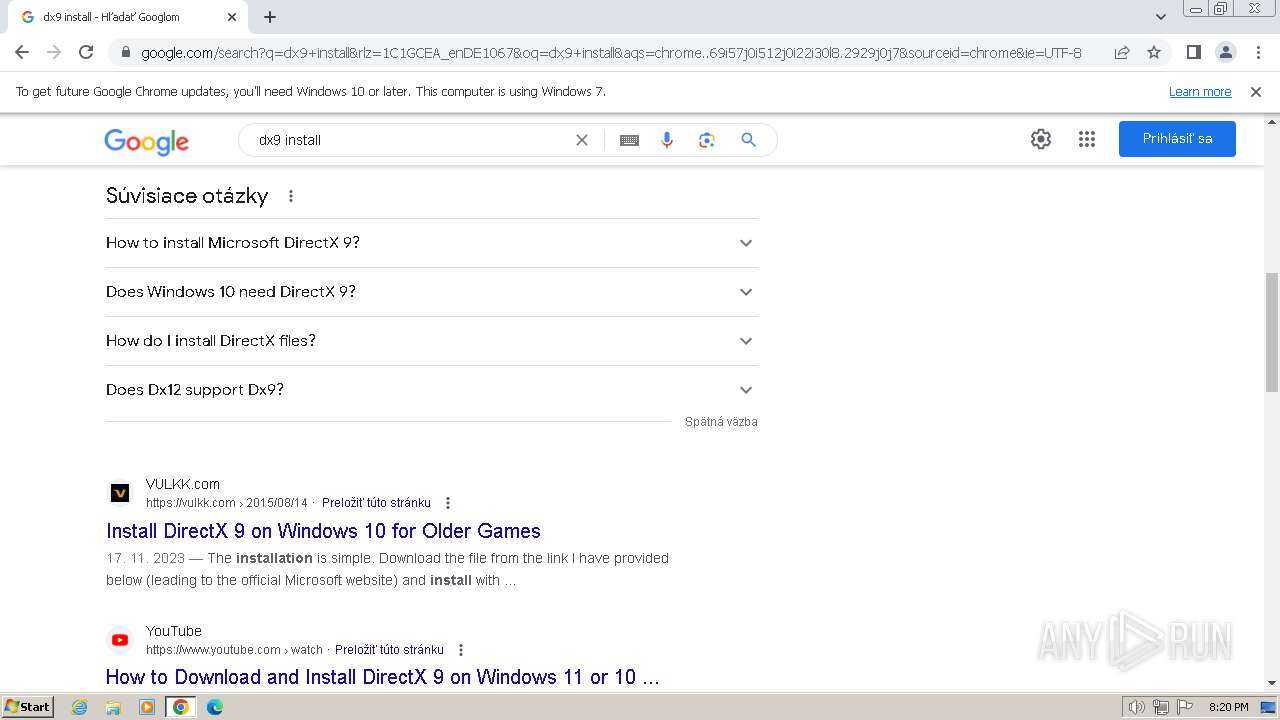Search by image with Lens
Screen dimensions: 1280x720
(x=707, y=140)
